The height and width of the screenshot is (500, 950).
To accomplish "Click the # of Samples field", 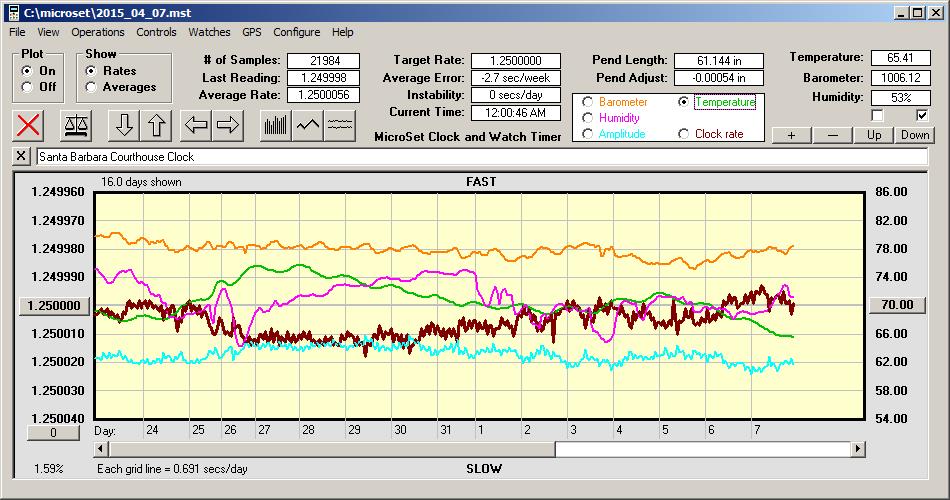I will tap(324, 61).
